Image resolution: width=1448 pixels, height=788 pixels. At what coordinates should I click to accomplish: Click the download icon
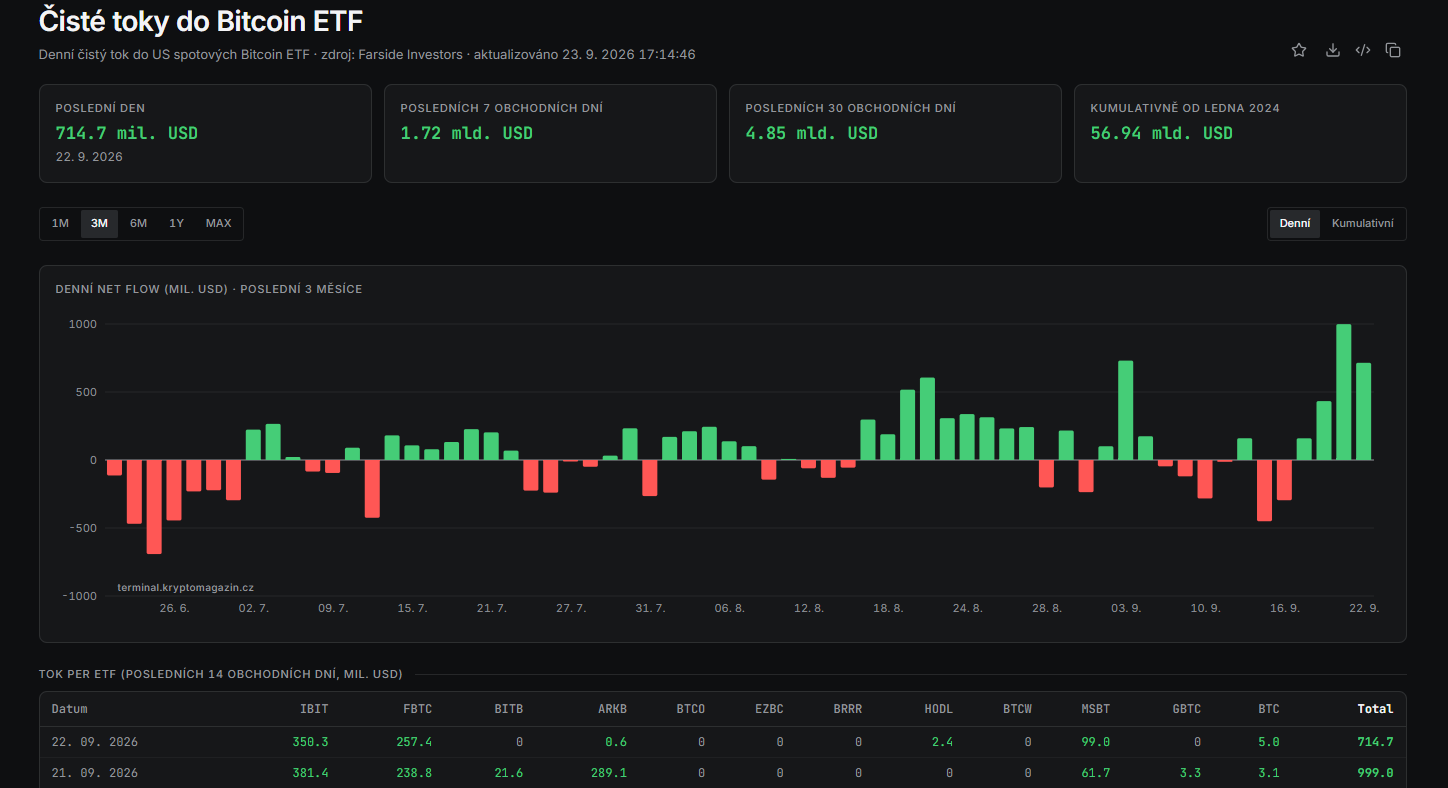tap(1332, 50)
